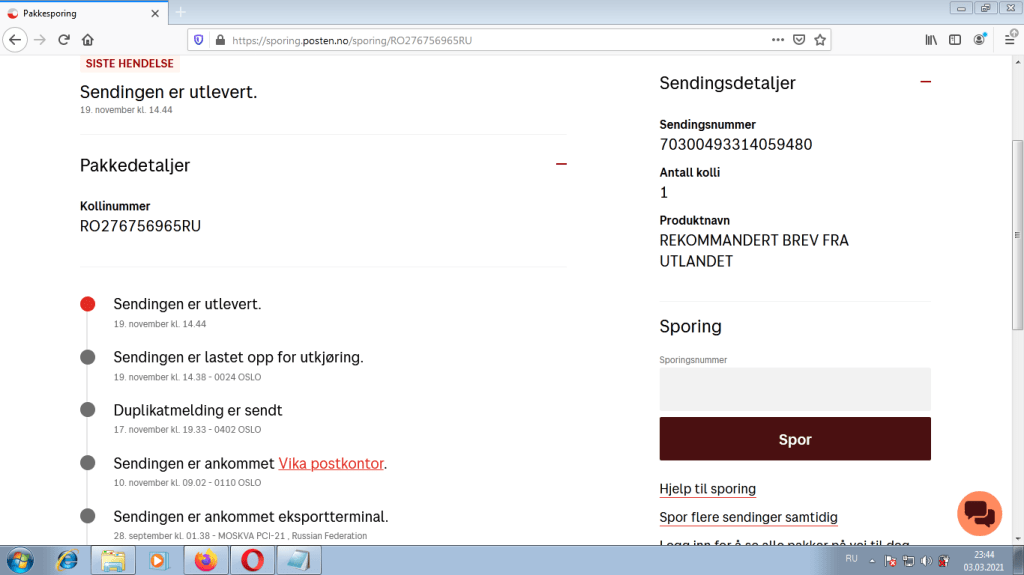Screen dimensions: 1024x575
Task: Follow the Hjelp til sporing link
Action: pos(707,489)
